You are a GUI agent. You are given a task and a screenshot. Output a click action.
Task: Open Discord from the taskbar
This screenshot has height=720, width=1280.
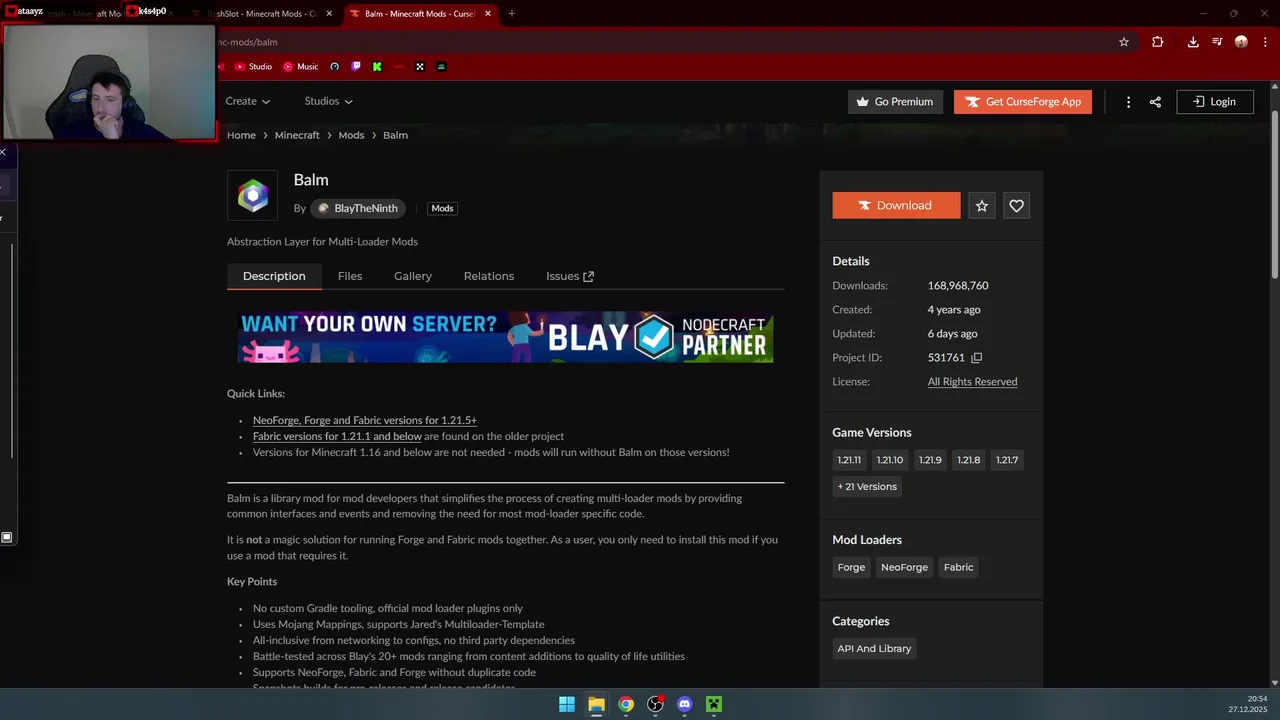tap(684, 704)
